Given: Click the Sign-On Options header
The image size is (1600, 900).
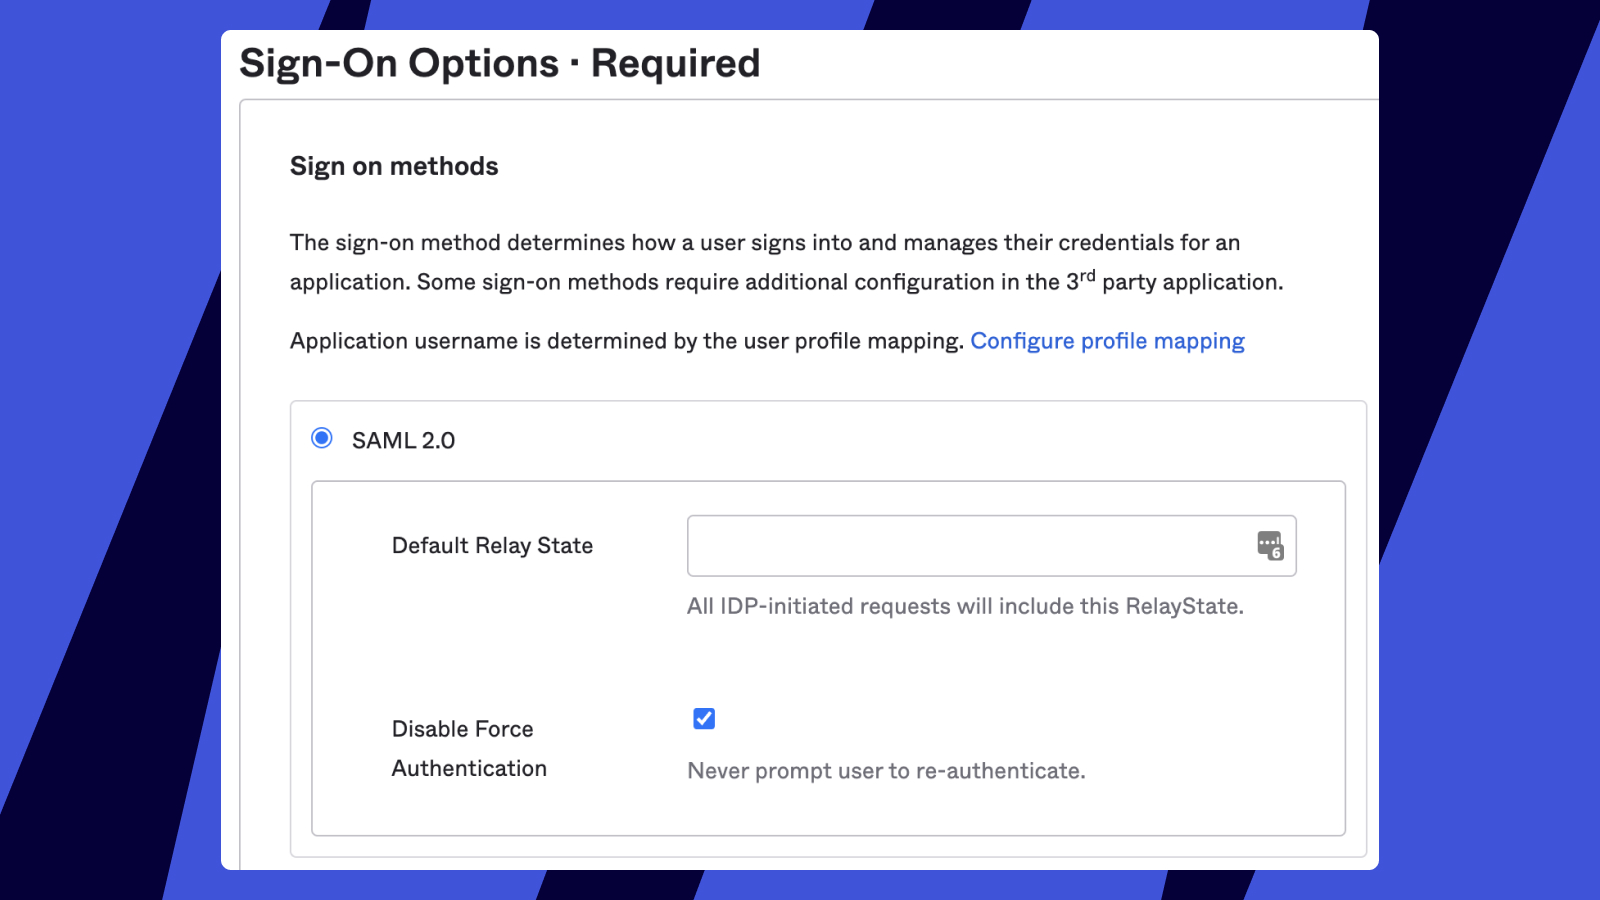Looking at the screenshot, I should pyautogui.click(x=500, y=62).
